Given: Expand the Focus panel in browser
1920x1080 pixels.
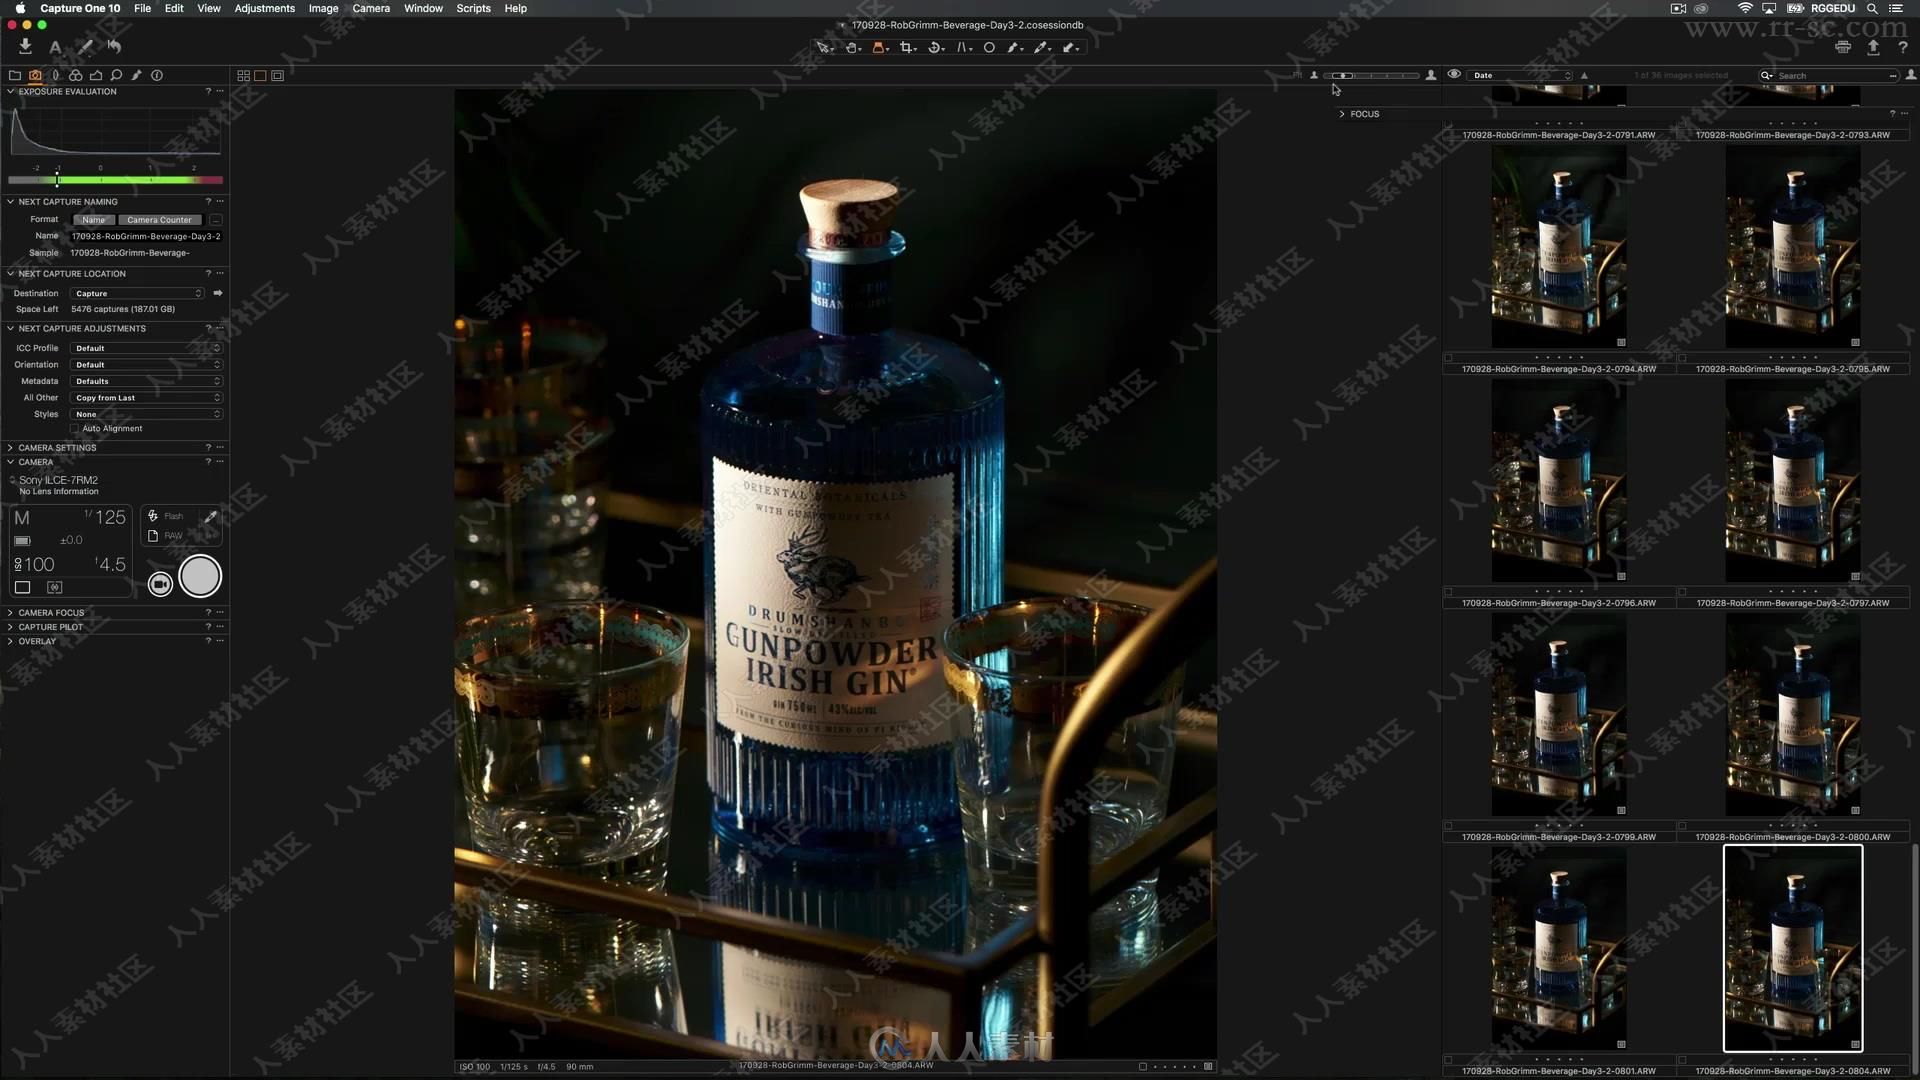Looking at the screenshot, I should tap(1342, 114).
